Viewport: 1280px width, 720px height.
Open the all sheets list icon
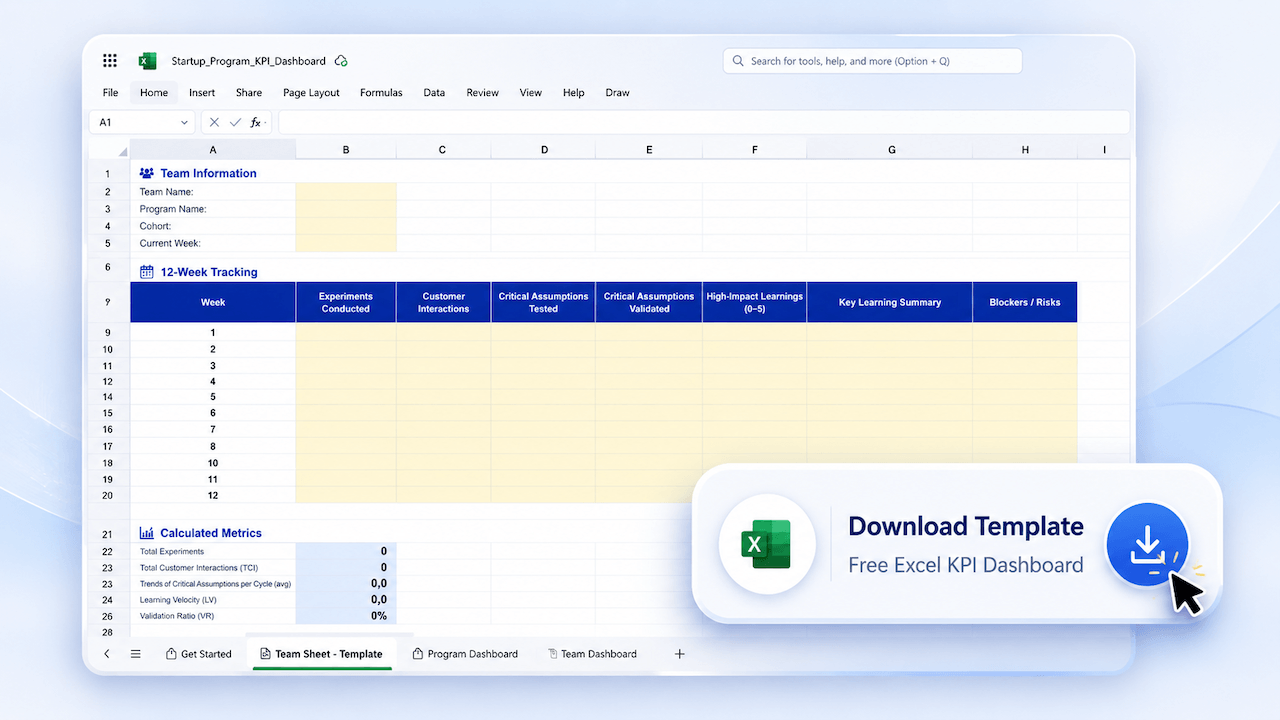[x=135, y=654]
